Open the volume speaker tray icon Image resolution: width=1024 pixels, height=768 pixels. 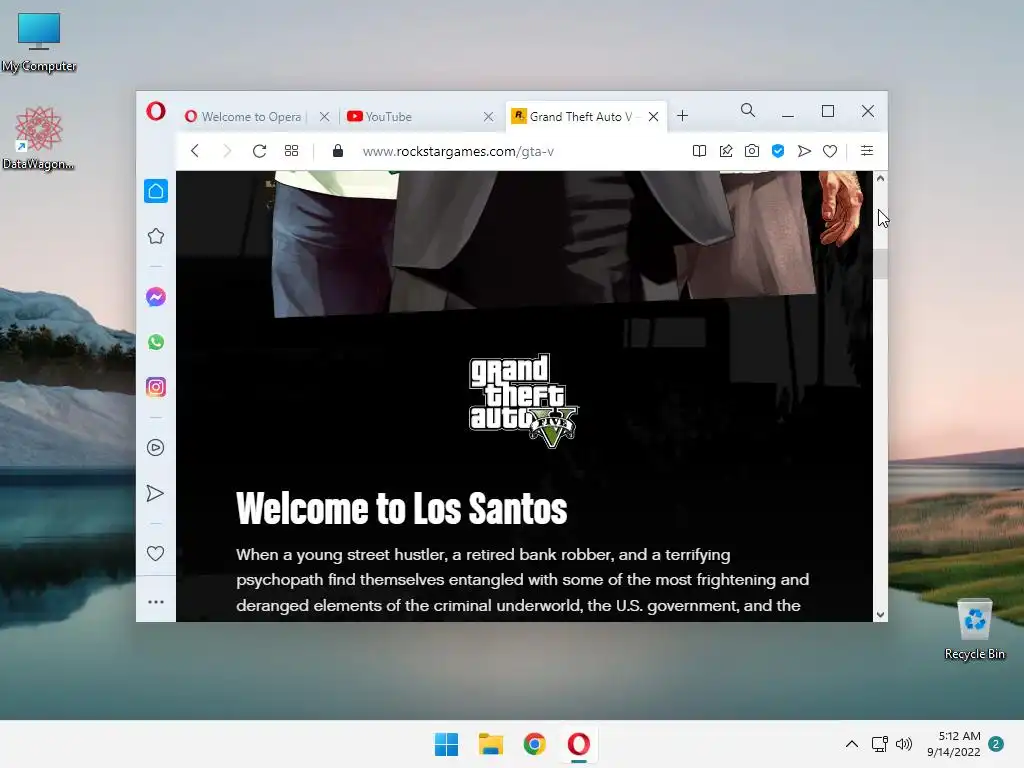click(904, 744)
